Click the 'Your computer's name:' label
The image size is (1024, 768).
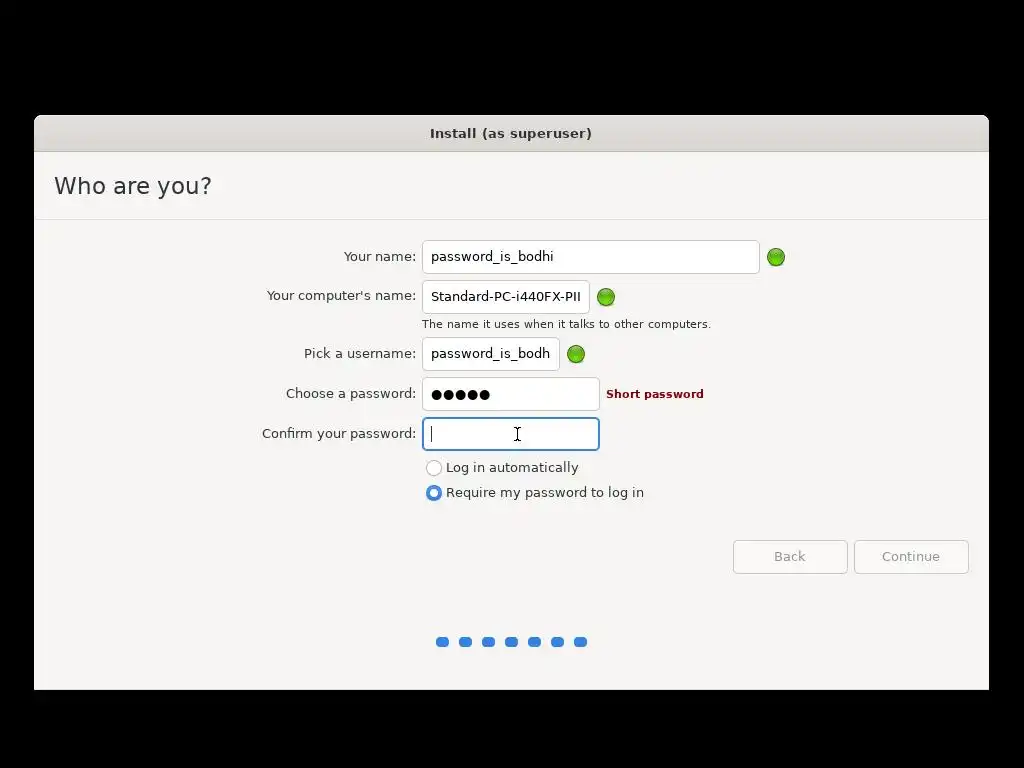[x=341, y=296]
